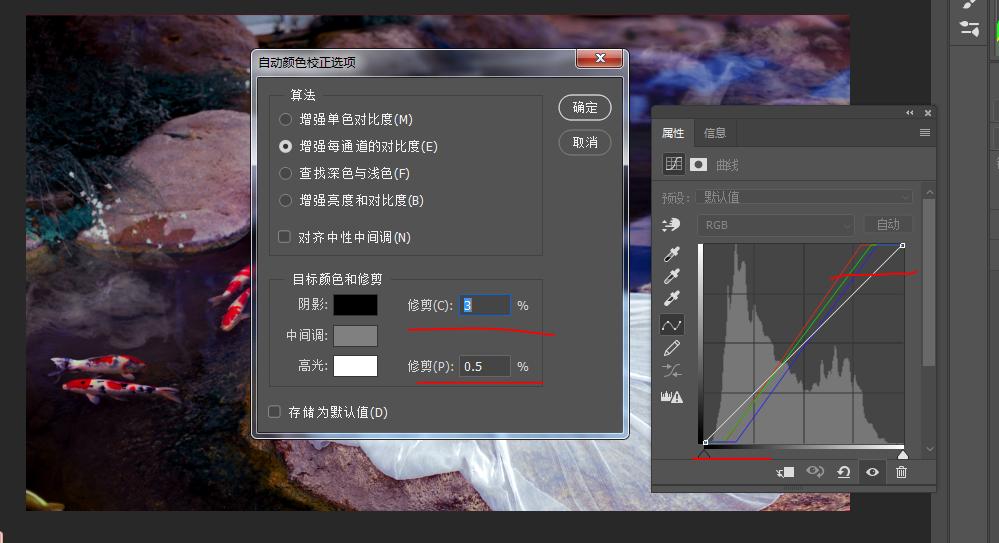The height and width of the screenshot is (543, 999).
Task: Click the clip to layer icon
Action: (785, 472)
